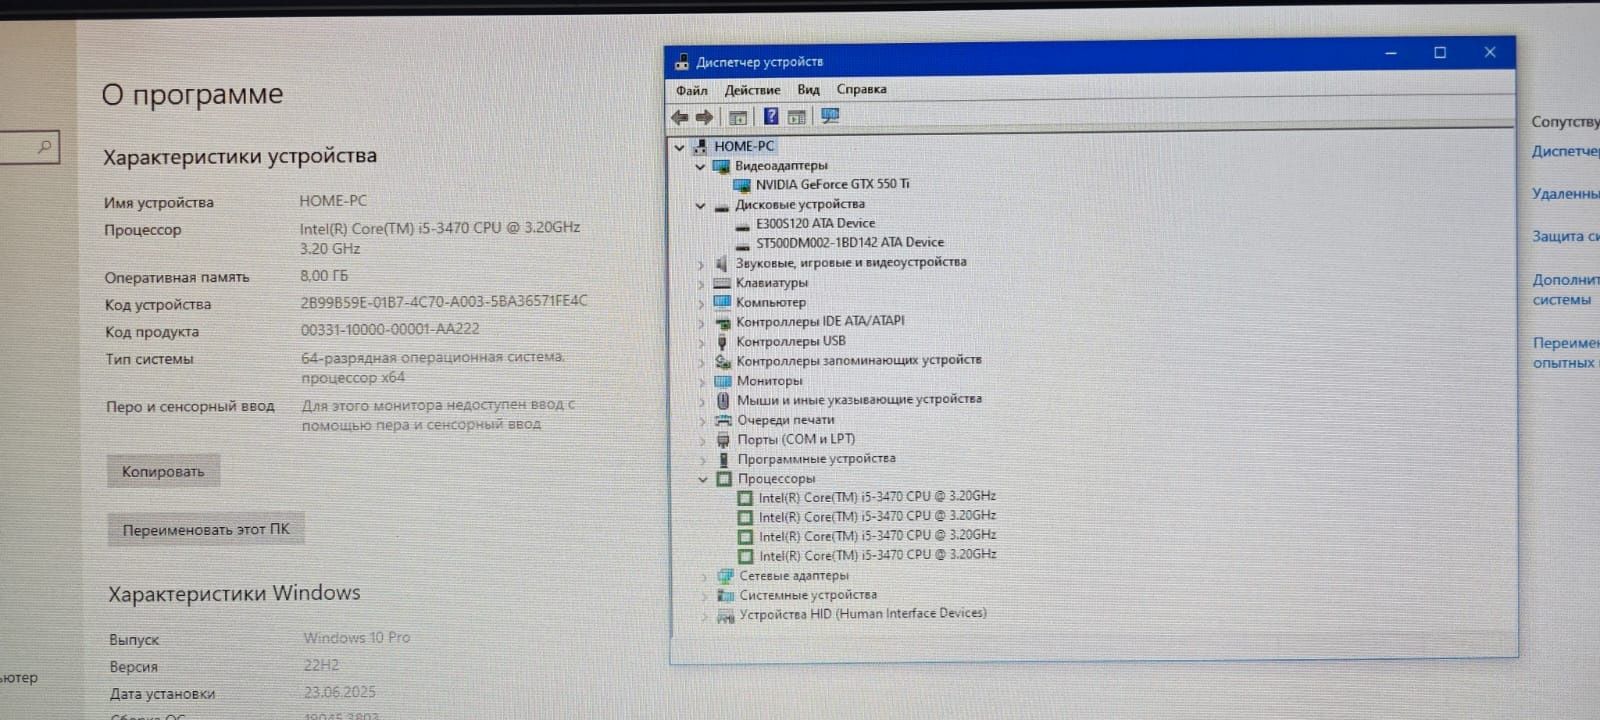The image size is (1600, 720).
Task: Collapse the HOME-PC root node
Action: coord(679,147)
